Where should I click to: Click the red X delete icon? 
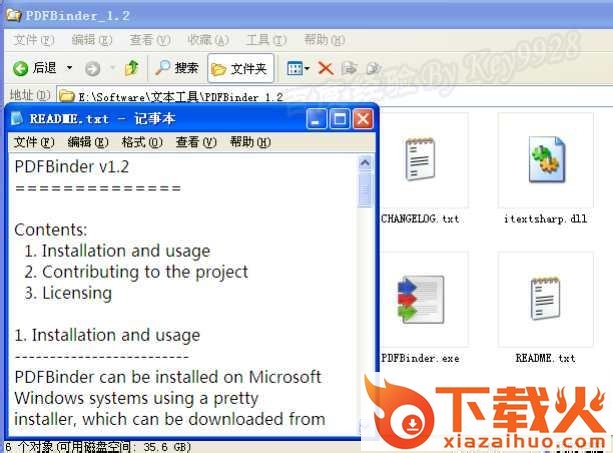click(x=325, y=68)
